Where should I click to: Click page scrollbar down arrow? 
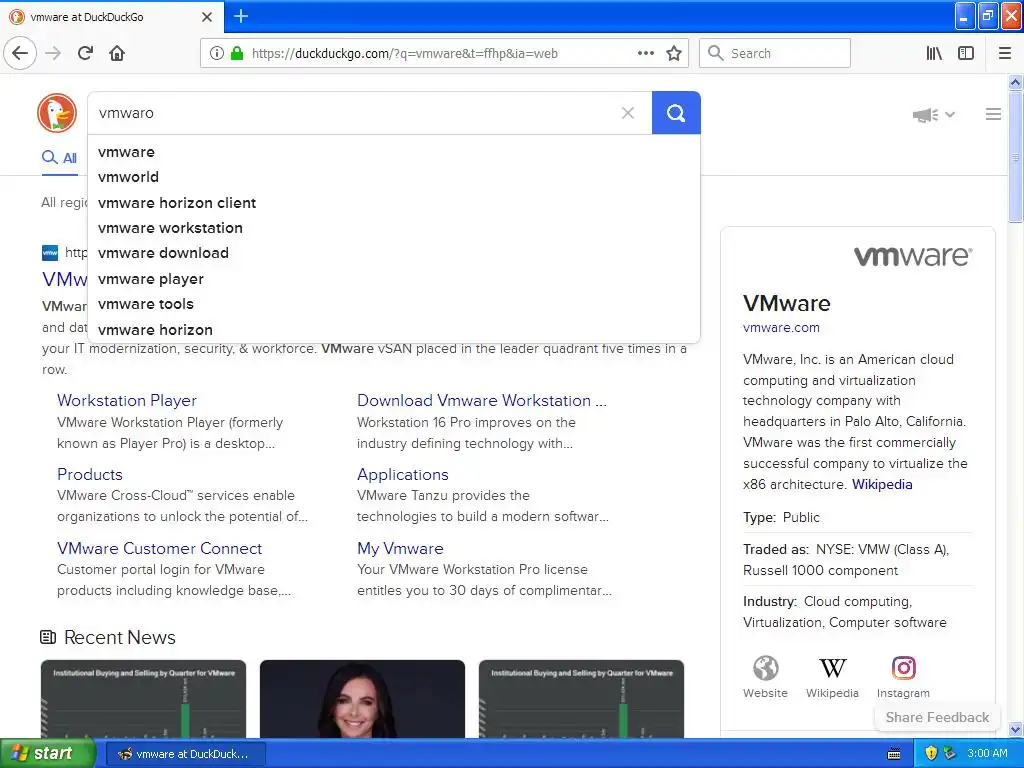tap(1016, 729)
